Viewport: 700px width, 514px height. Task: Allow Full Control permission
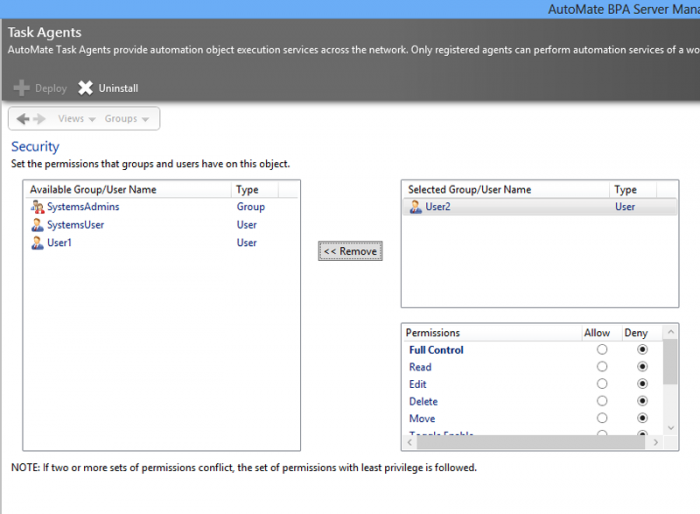[x=602, y=350]
